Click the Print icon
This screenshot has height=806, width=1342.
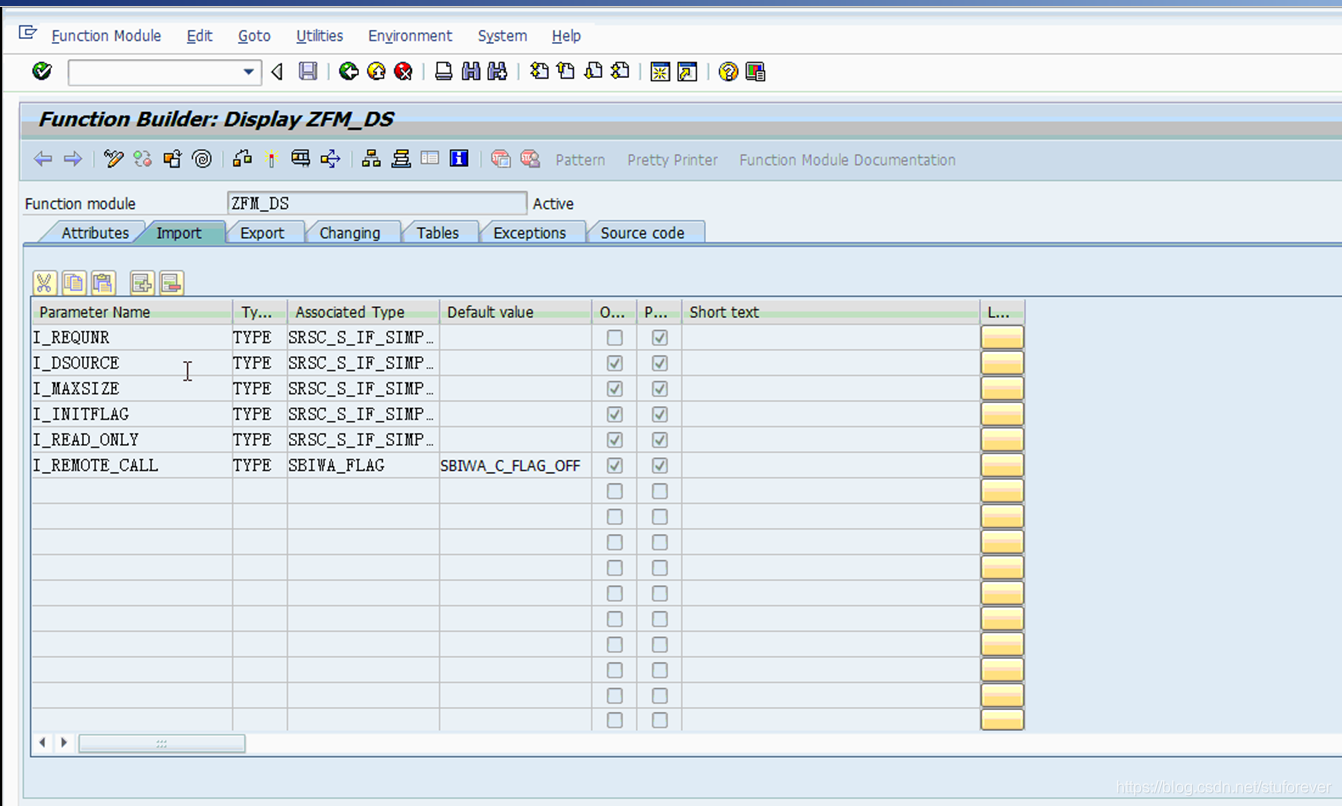point(443,71)
